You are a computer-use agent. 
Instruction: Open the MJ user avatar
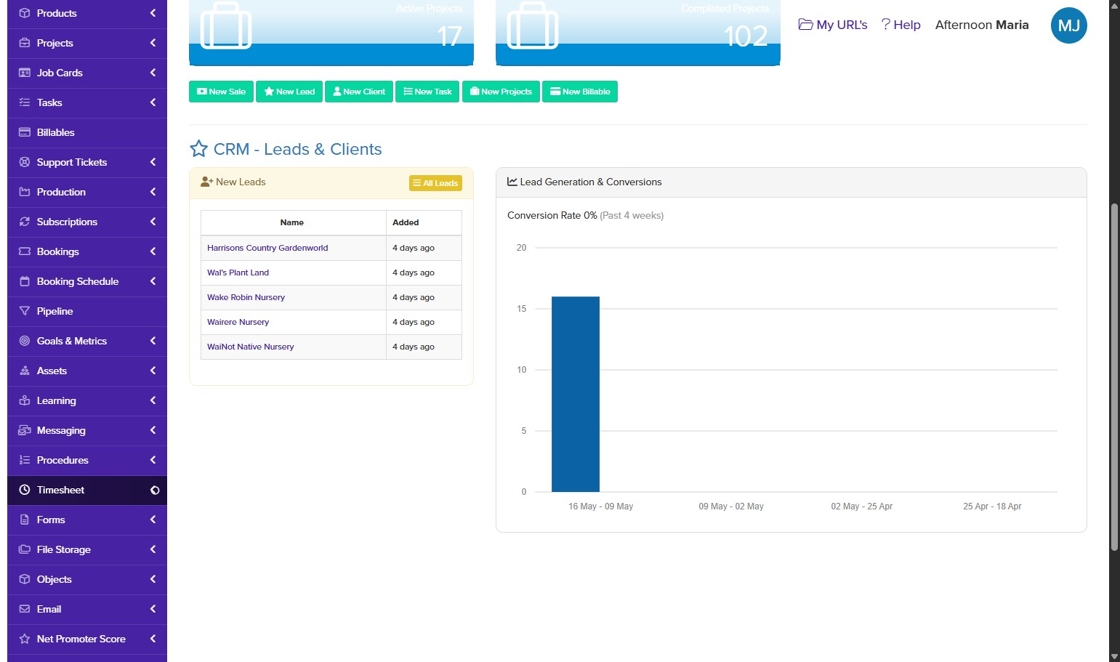1069,26
